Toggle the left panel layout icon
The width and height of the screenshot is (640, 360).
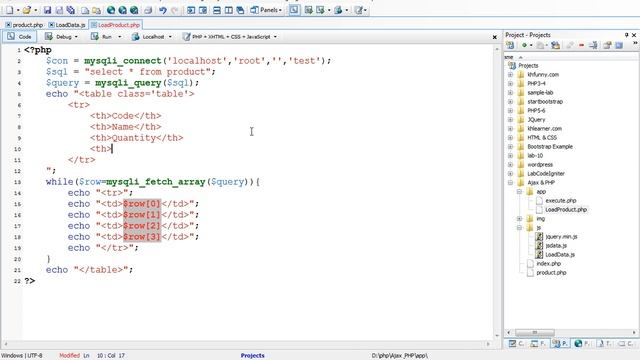pyautogui.click(x=191, y=10)
